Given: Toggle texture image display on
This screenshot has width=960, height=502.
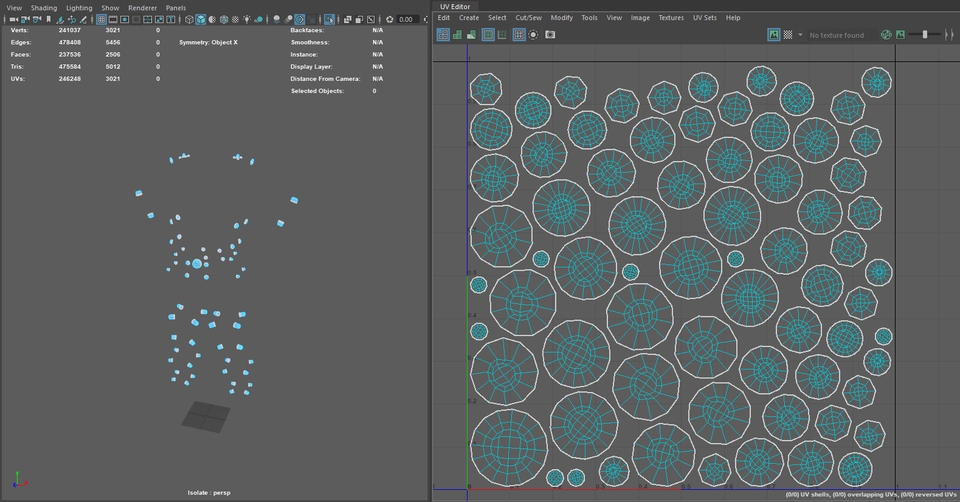Looking at the screenshot, I should pos(773,34).
